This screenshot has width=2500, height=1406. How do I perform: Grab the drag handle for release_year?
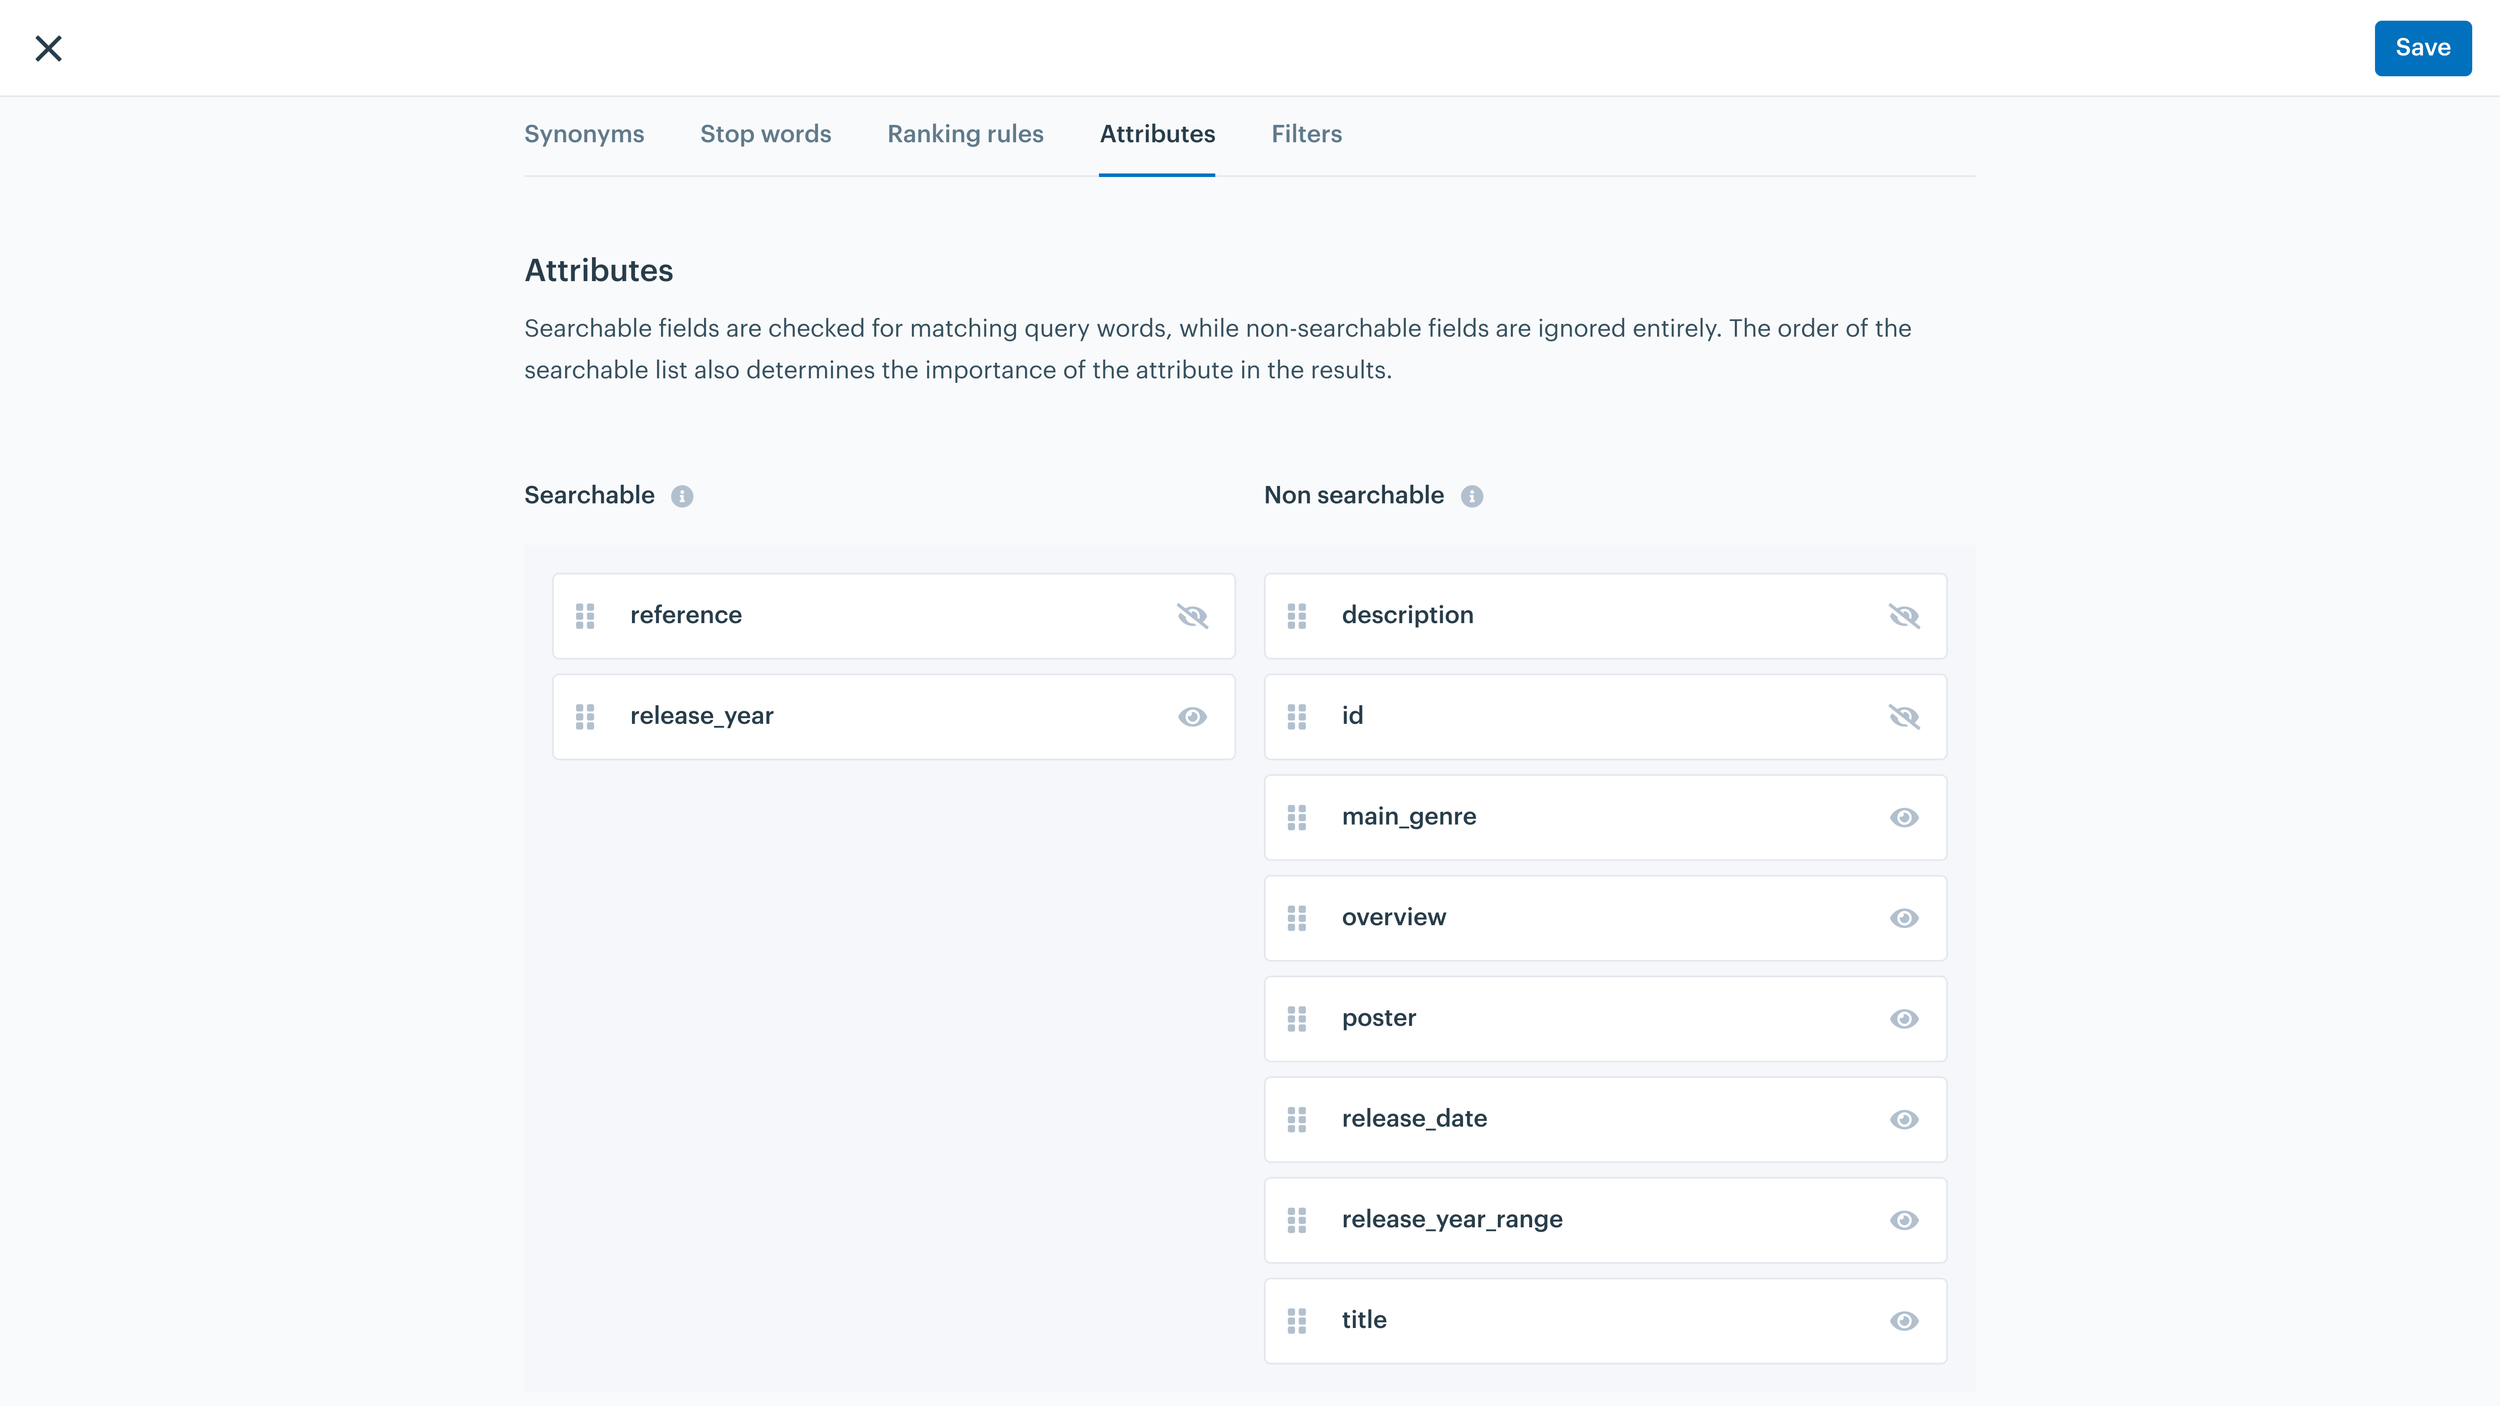[585, 717]
